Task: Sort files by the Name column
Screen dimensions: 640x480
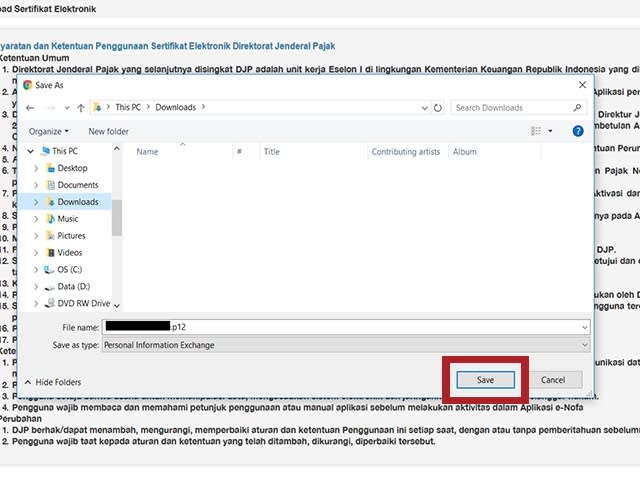Action: pyautogui.click(x=148, y=152)
